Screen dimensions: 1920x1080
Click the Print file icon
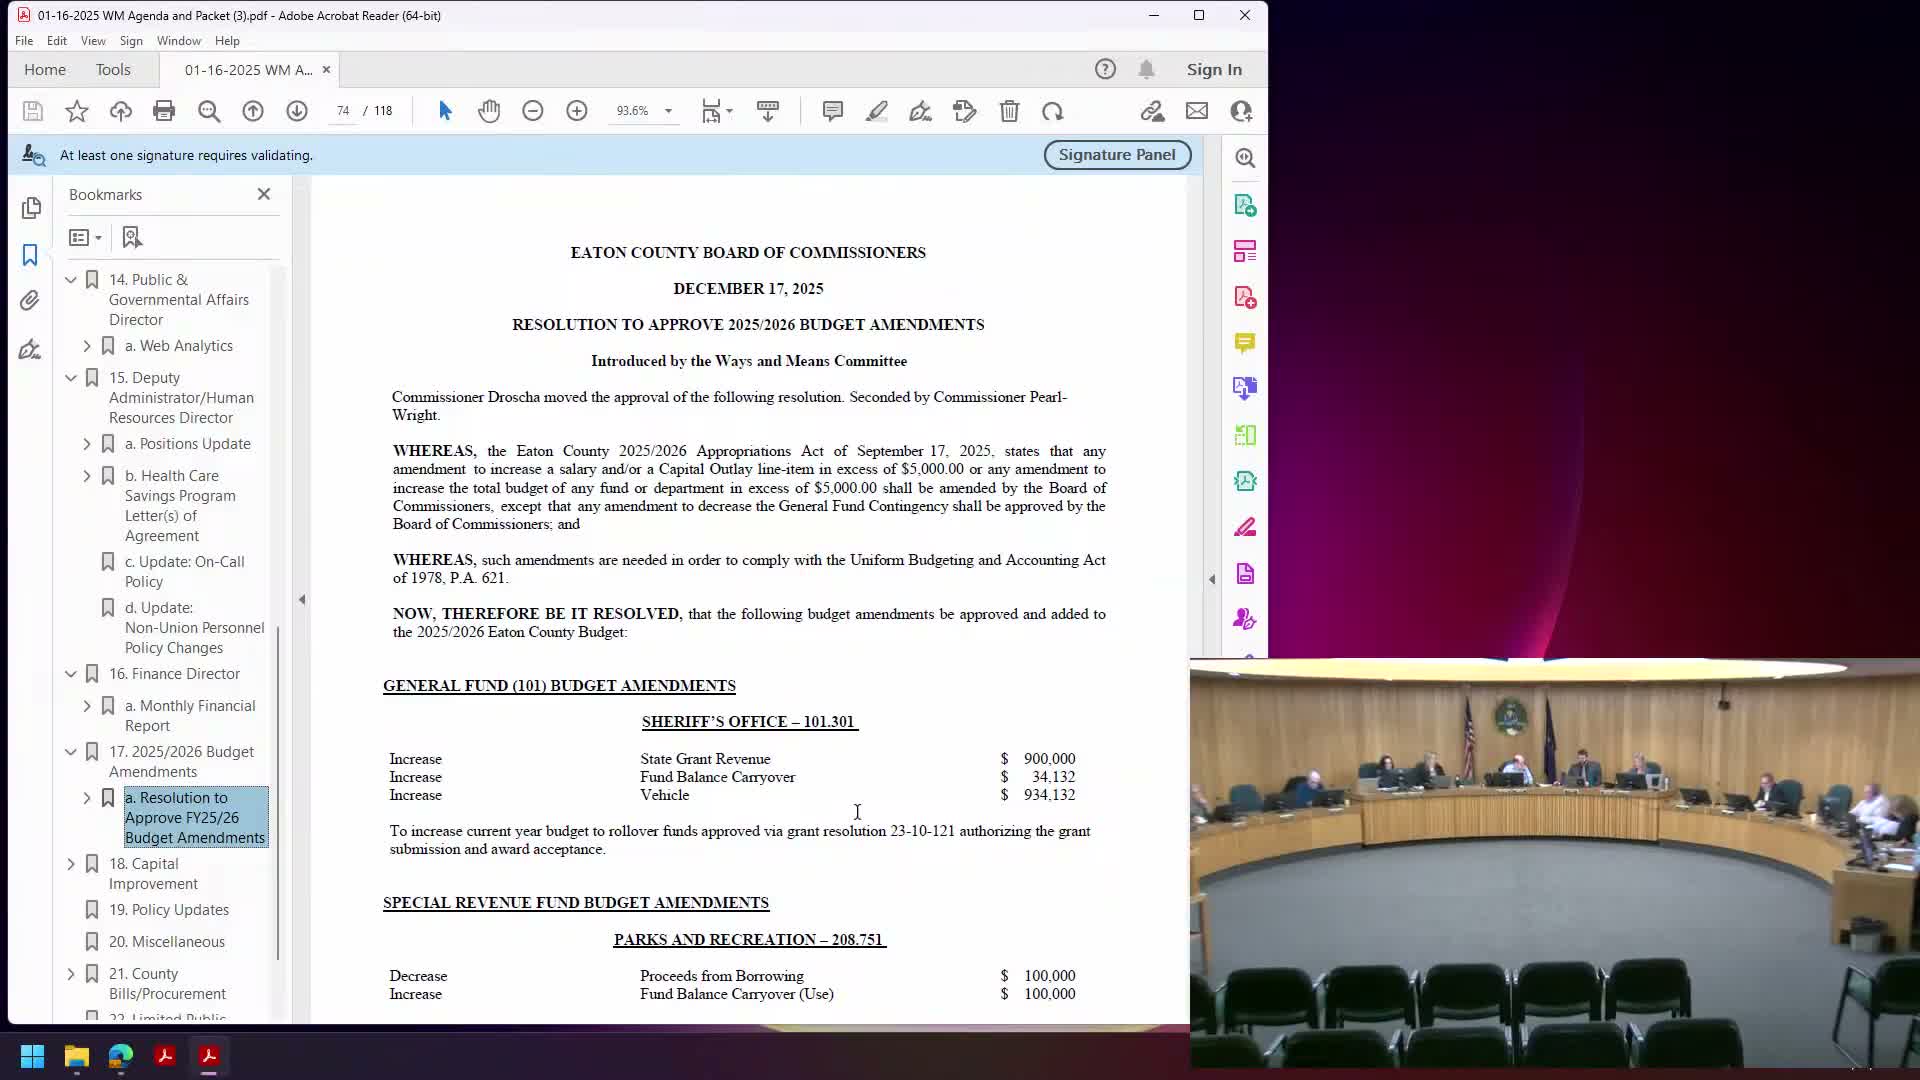point(164,111)
